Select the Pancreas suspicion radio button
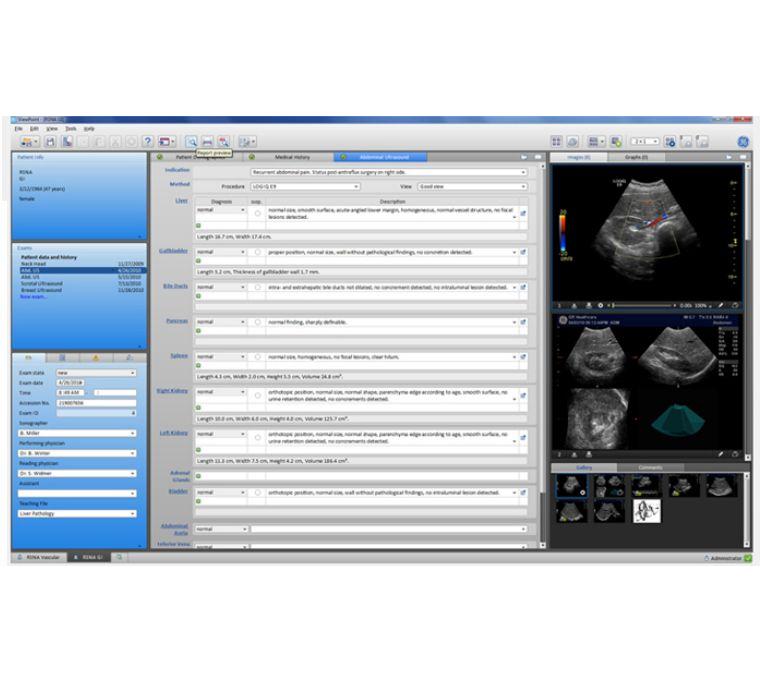 coord(257,322)
